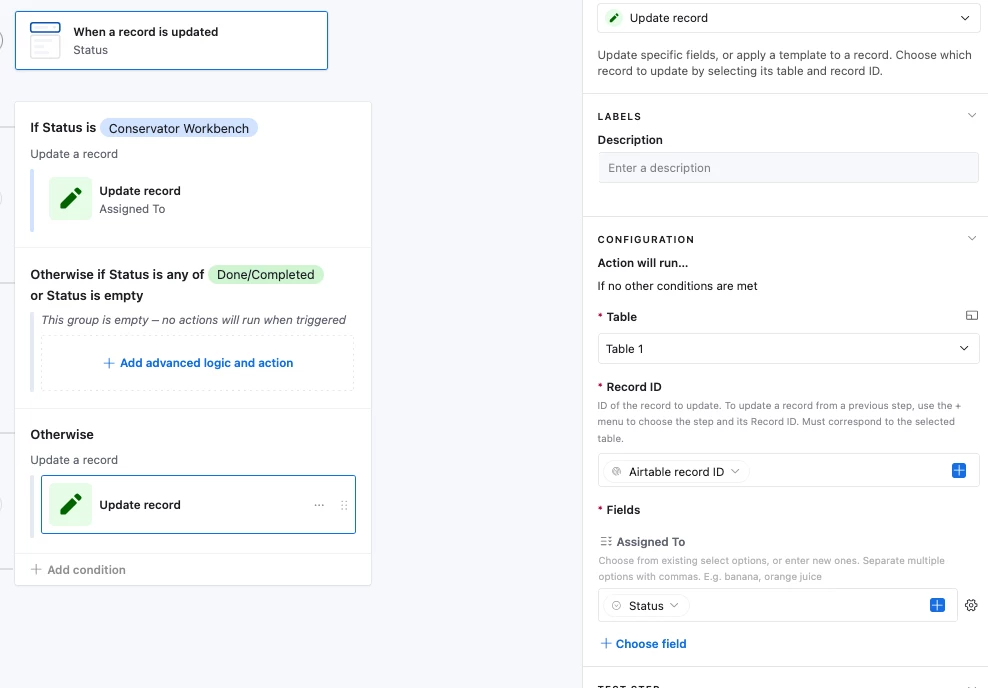Select the Update record Assigned To action

198,199
